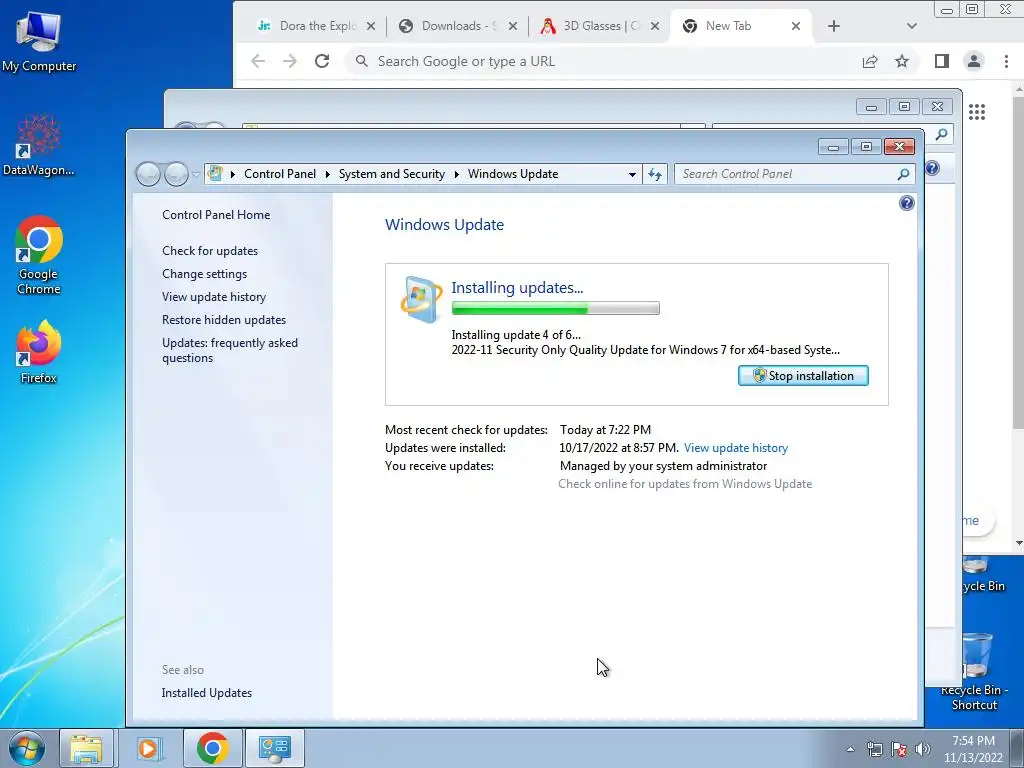
Task: Click Check for updates link
Action: click(x=210, y=251)
